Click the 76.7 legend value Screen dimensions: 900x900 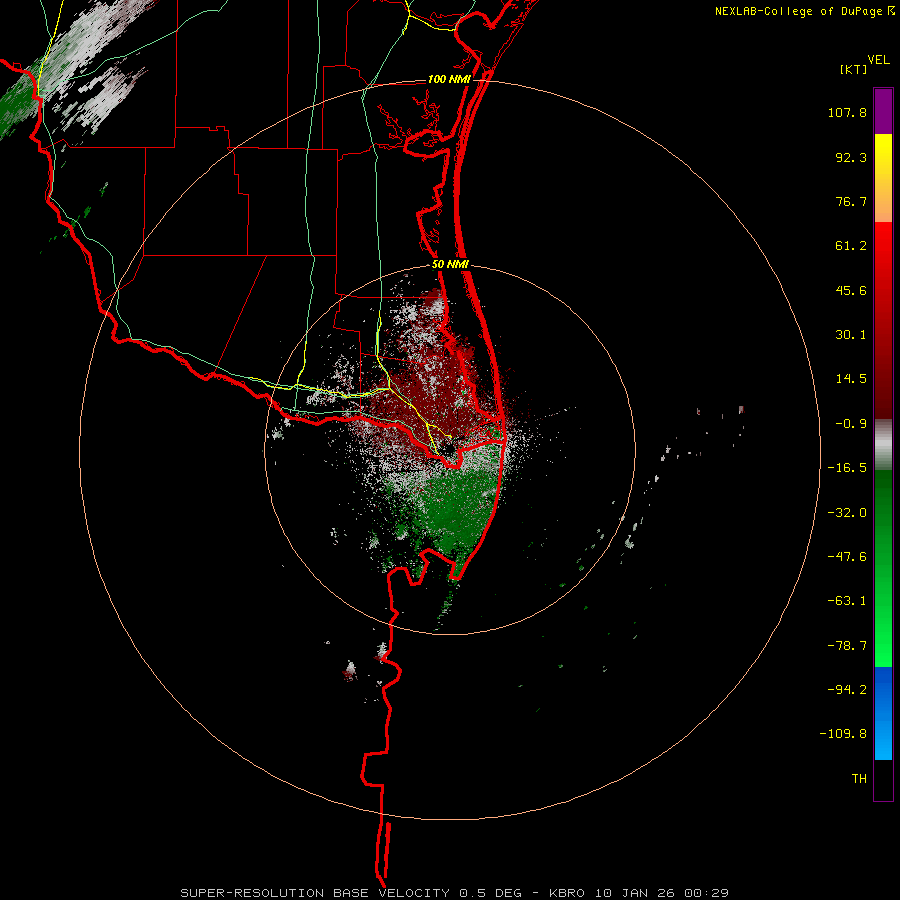pyautogui.click(x=851, y=201)
